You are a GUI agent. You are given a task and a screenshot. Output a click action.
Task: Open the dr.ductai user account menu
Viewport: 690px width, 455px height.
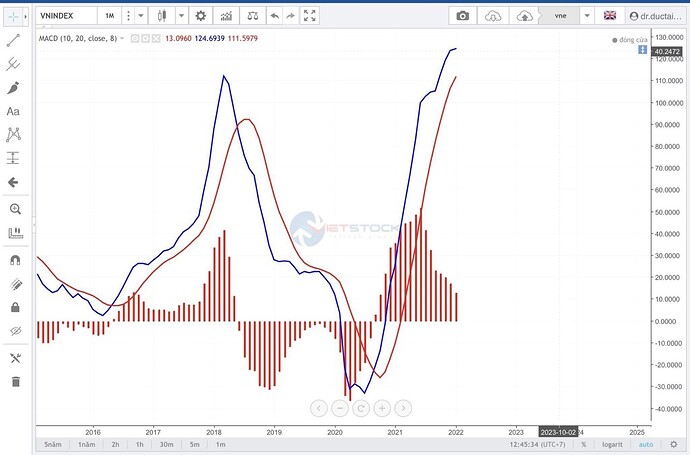point(655,16)
